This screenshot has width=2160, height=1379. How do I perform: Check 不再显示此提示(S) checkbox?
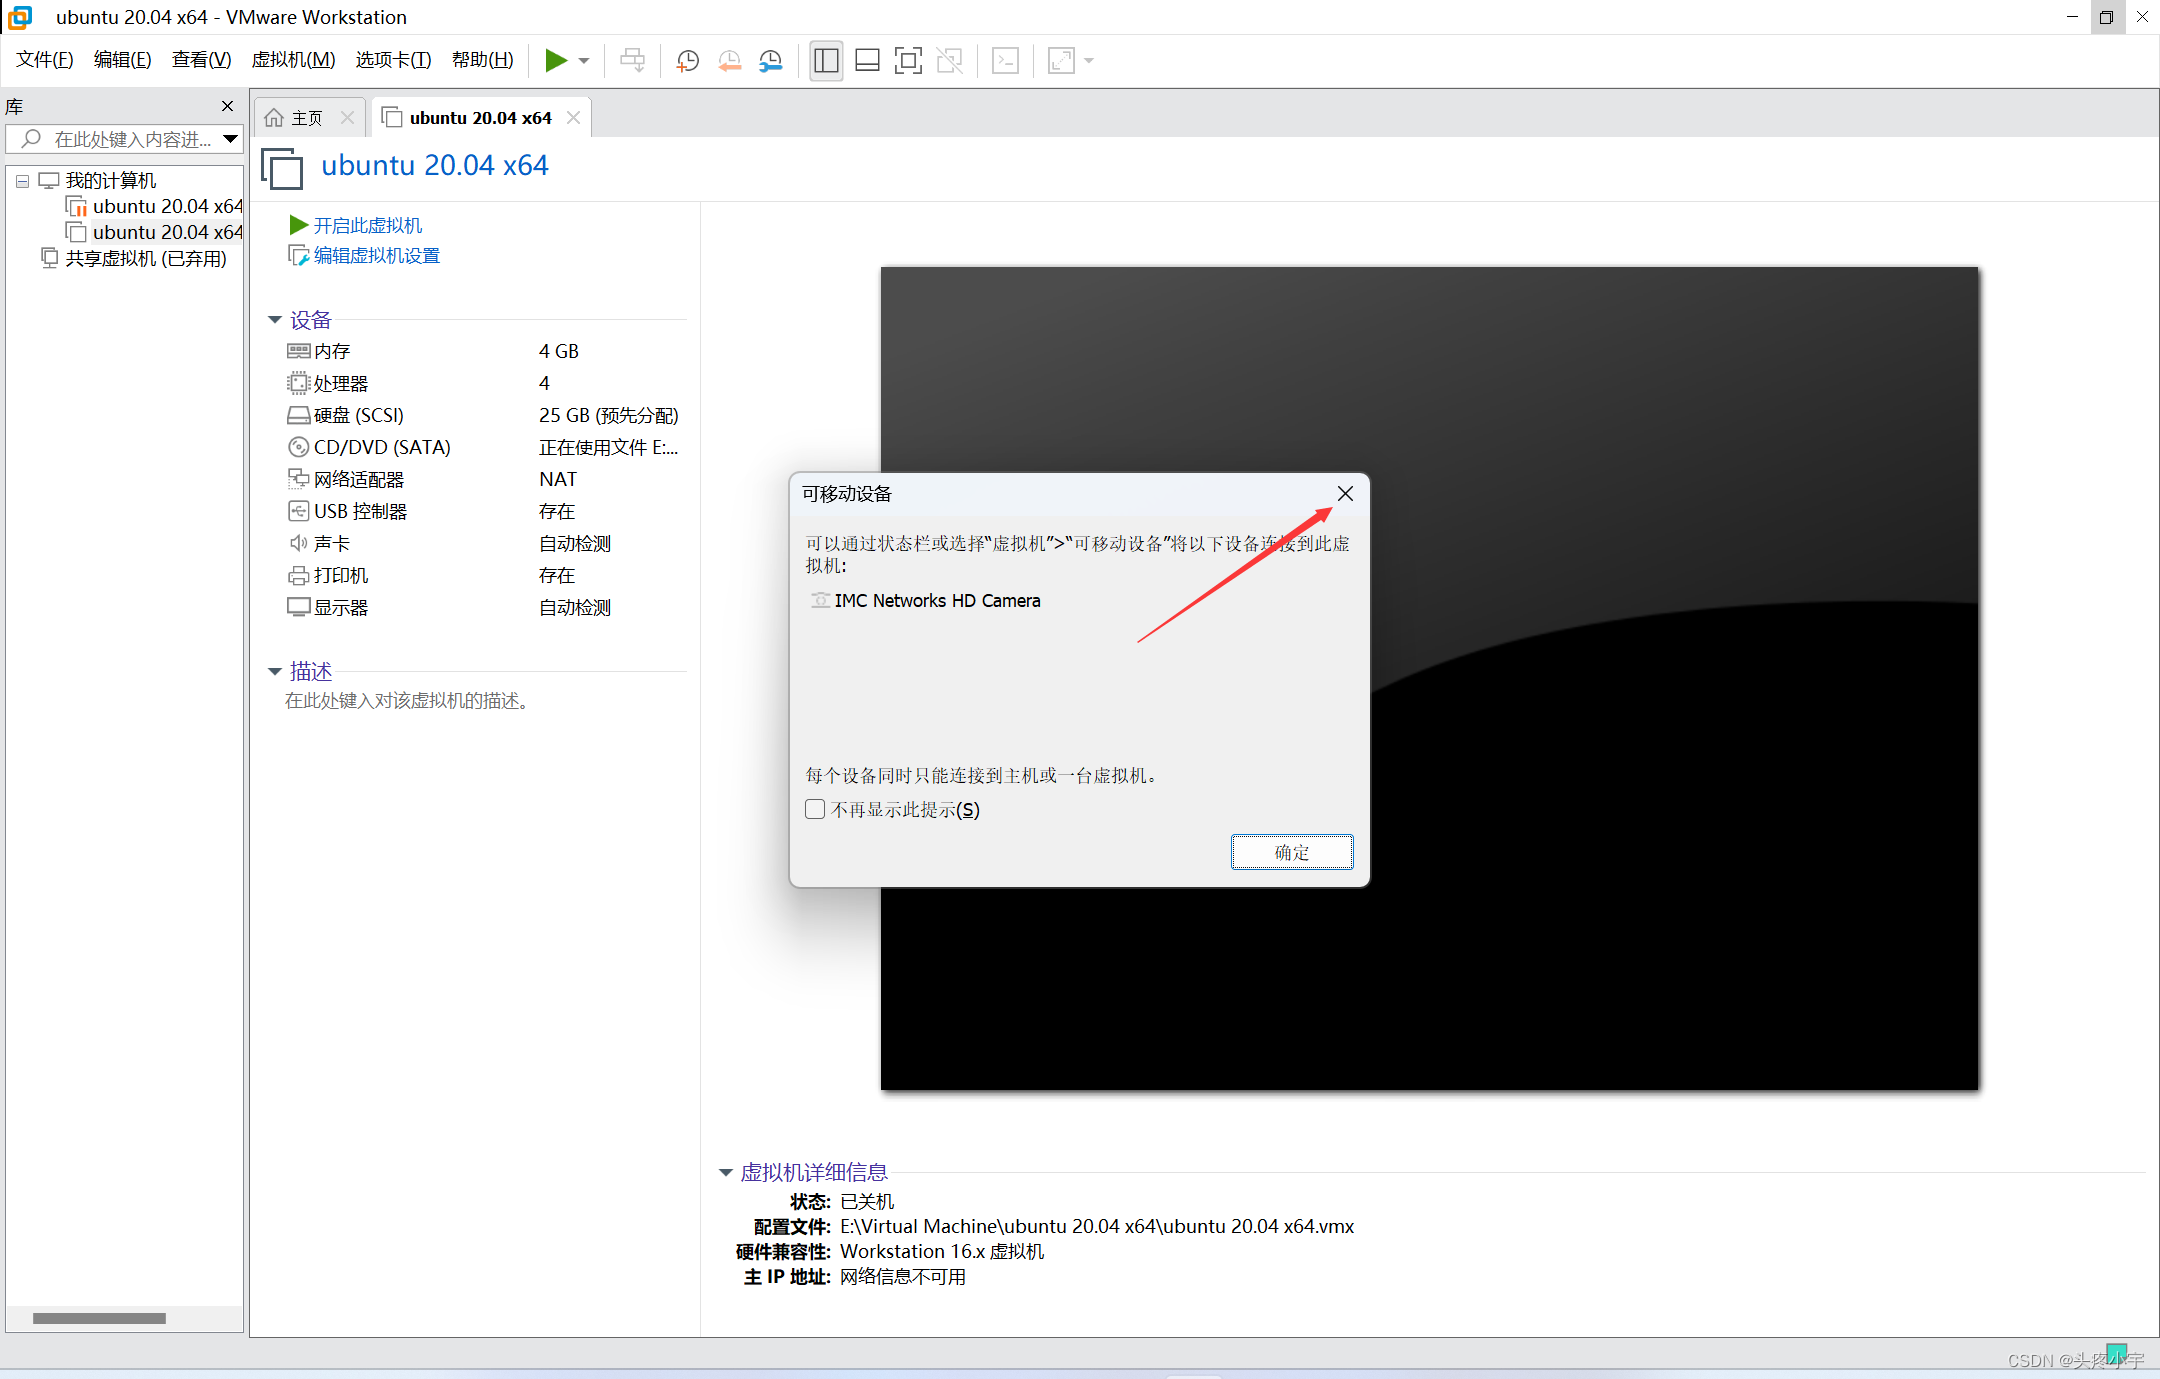click(x=815, y=809)
